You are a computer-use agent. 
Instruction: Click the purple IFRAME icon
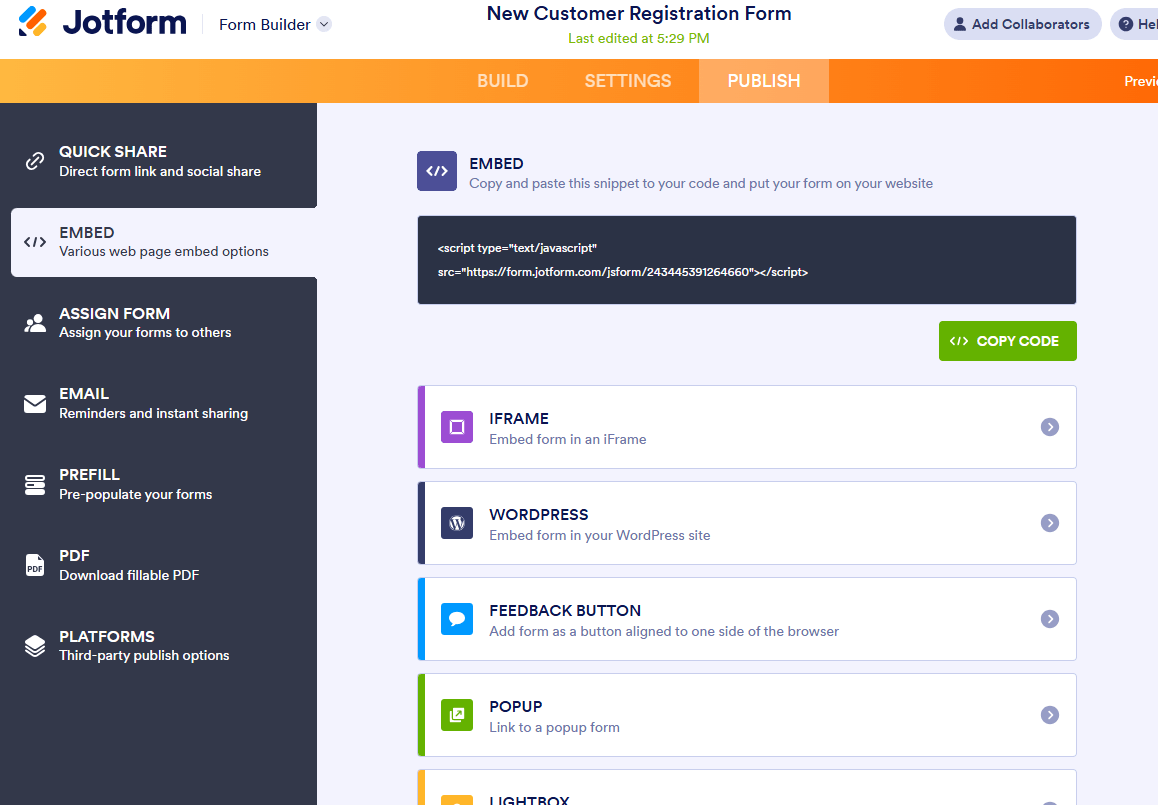click(x=456, y=427)
